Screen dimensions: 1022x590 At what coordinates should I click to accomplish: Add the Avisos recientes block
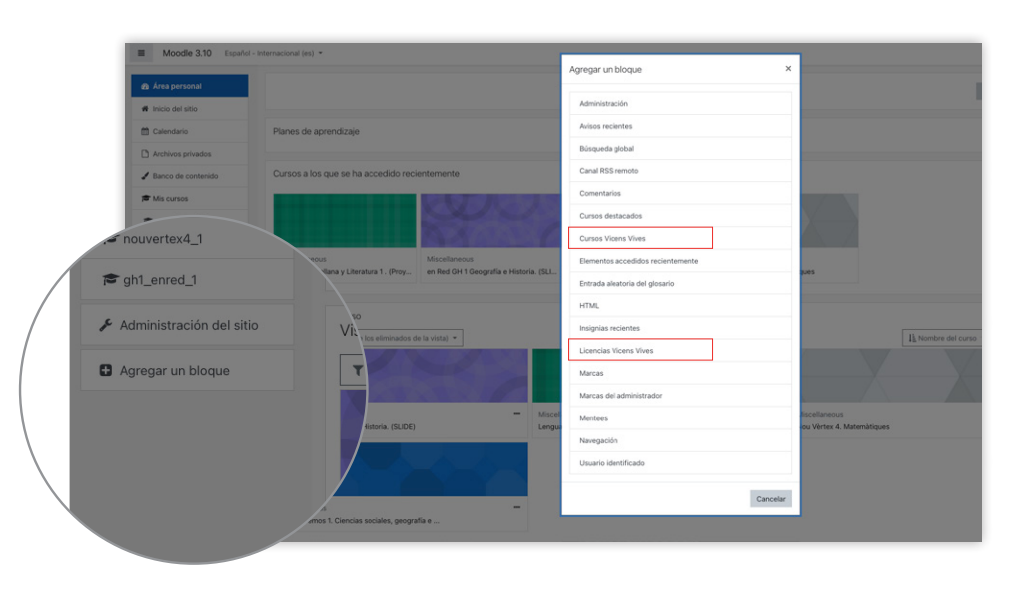pyautogui.click(x=680, y=126)
